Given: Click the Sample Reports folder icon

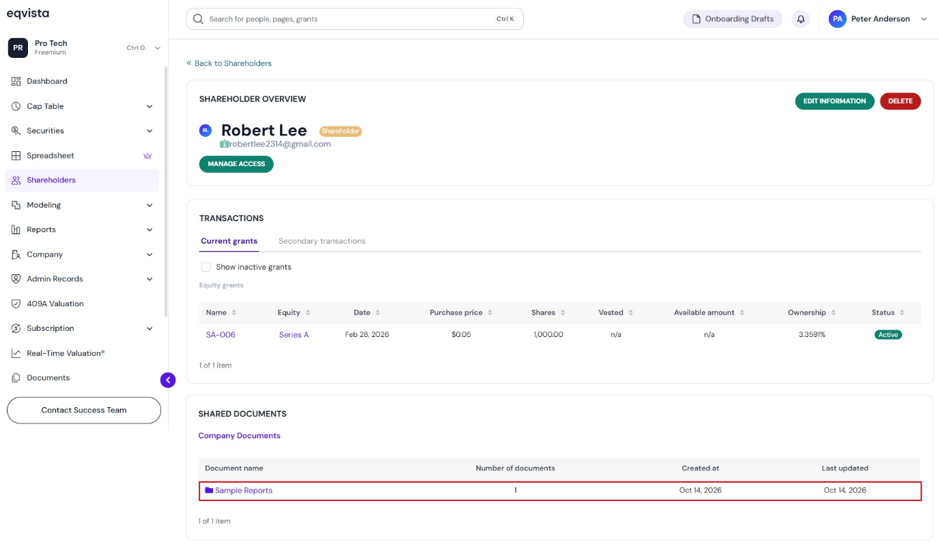Looking at the screenshot, I should (209, 490).
